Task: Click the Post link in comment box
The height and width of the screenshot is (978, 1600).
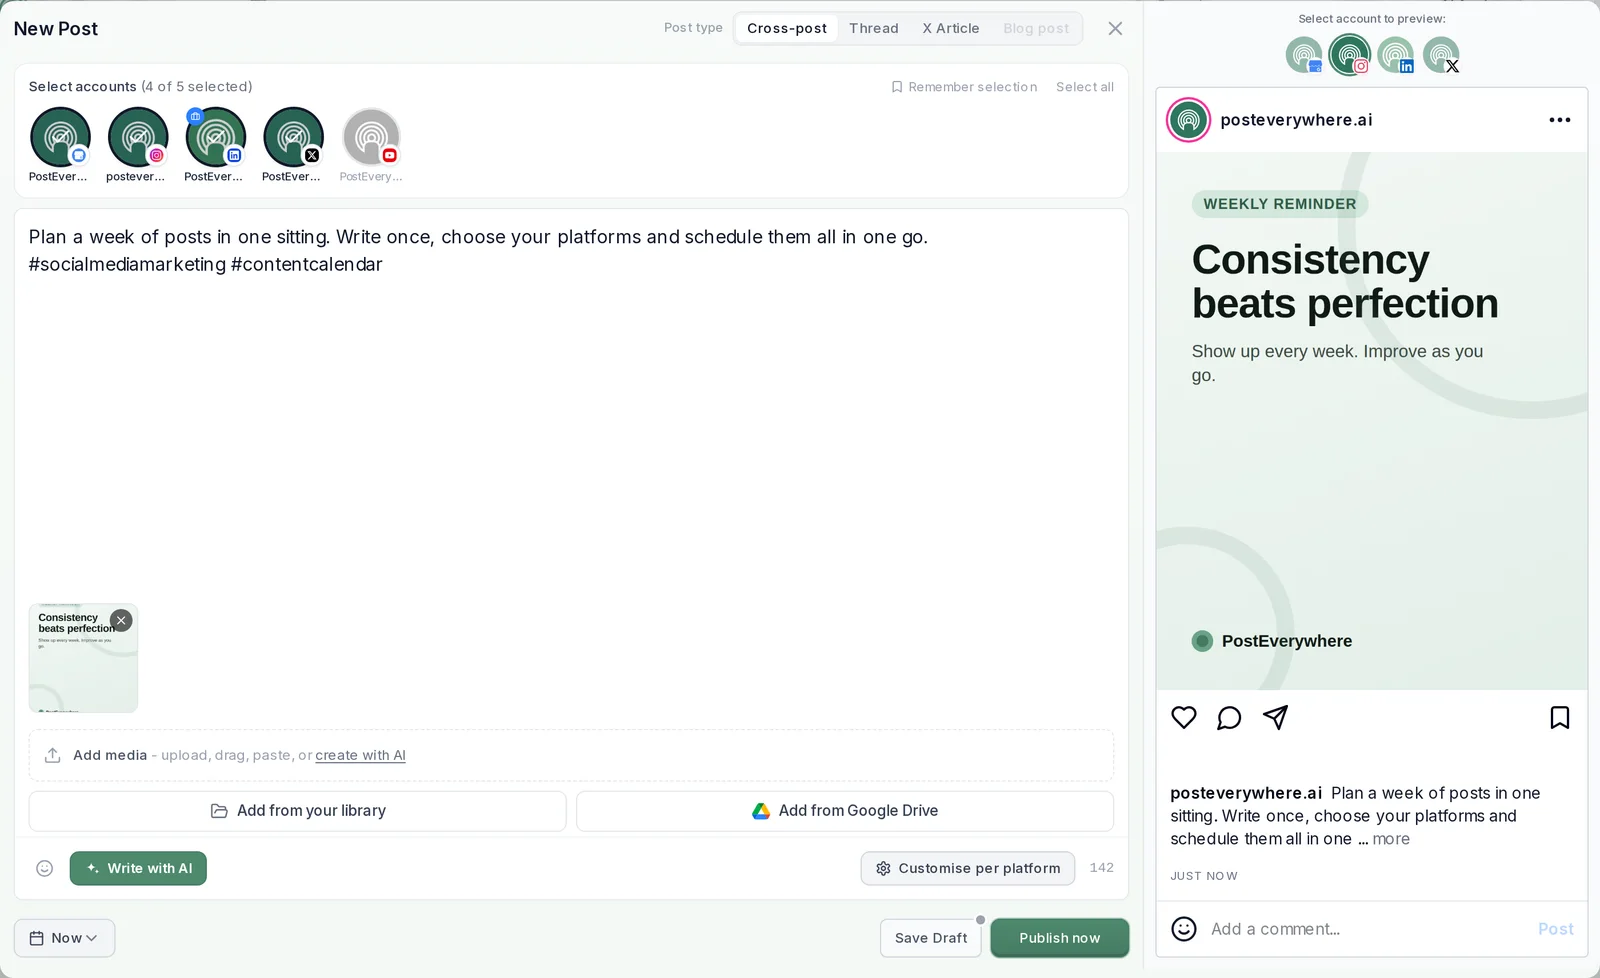Action: [1556, 929]
